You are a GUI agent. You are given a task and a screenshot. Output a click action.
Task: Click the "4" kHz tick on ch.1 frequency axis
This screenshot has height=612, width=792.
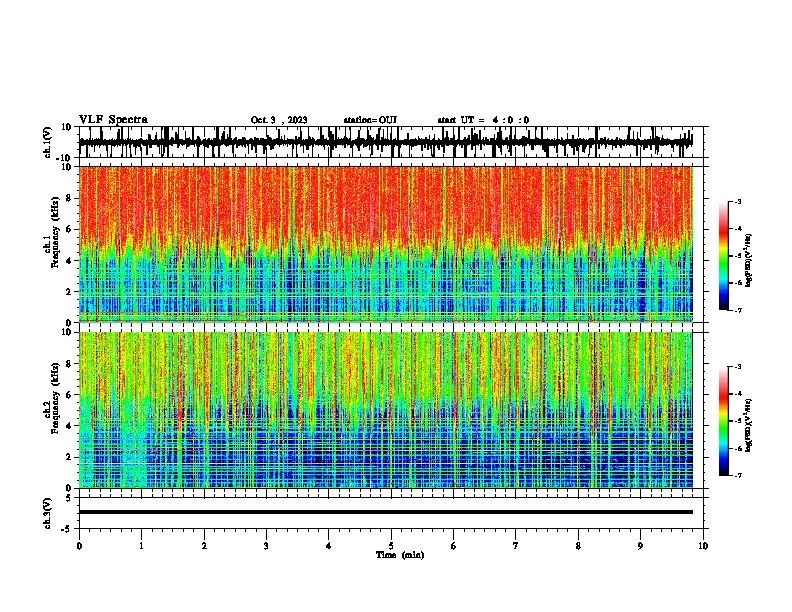pos(70,261)
